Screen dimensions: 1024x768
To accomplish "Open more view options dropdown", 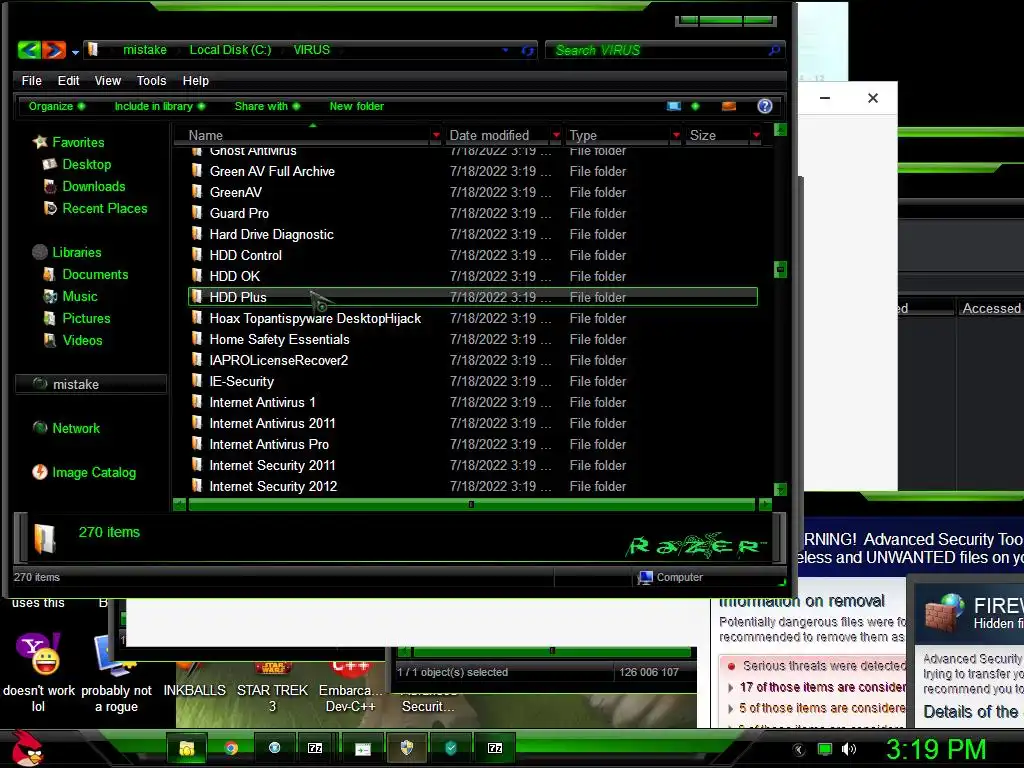I will tap(695, 106).
